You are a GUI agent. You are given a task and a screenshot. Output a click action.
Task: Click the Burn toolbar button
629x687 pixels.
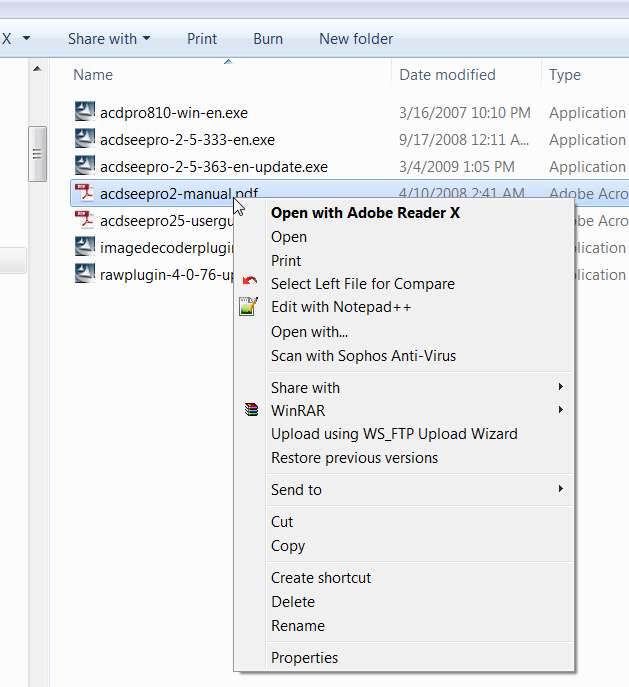268,39
